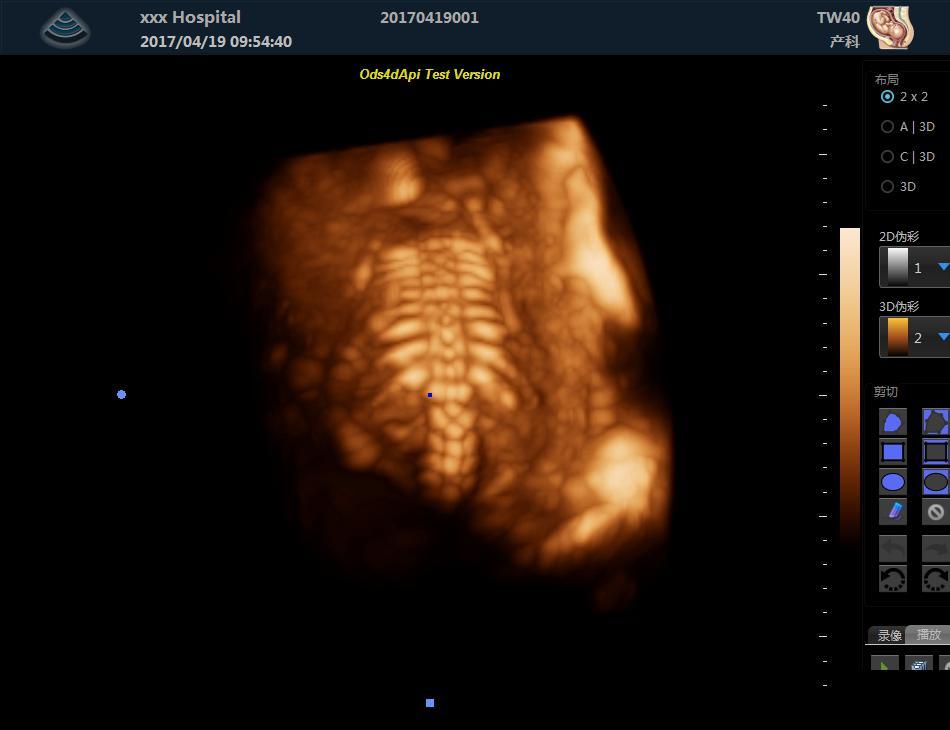Select the 2 x 2 layout option

click(x=905, y=97)
